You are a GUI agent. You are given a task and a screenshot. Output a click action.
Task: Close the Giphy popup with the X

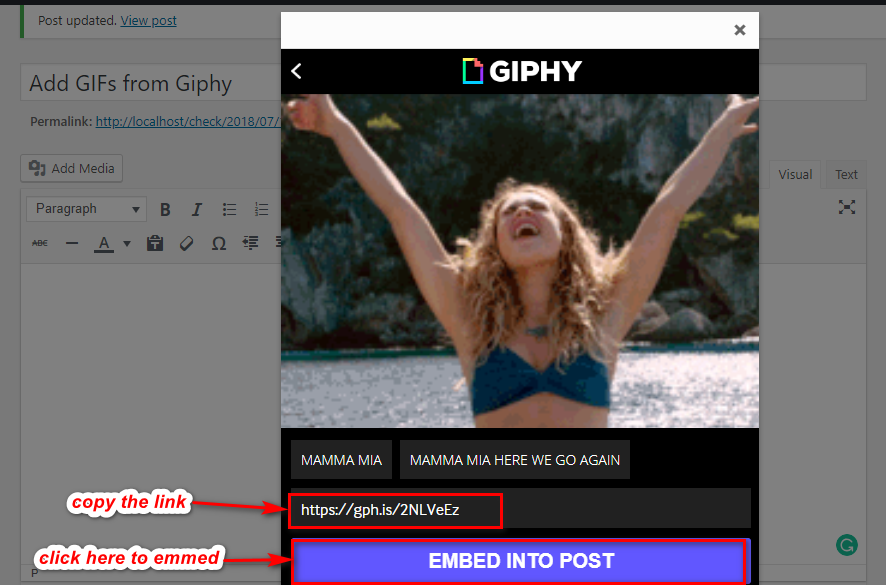(740, 30)
